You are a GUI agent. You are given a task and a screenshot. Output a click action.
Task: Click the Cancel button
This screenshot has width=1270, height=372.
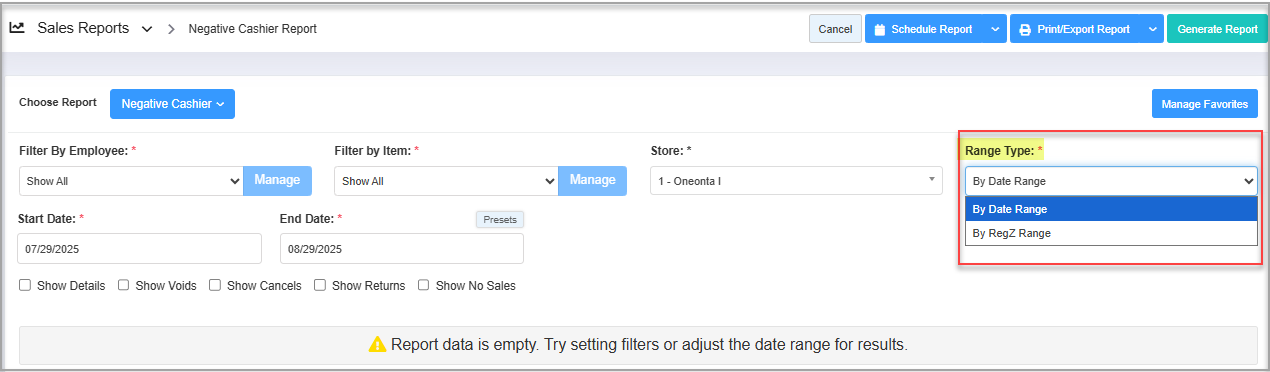835,29
